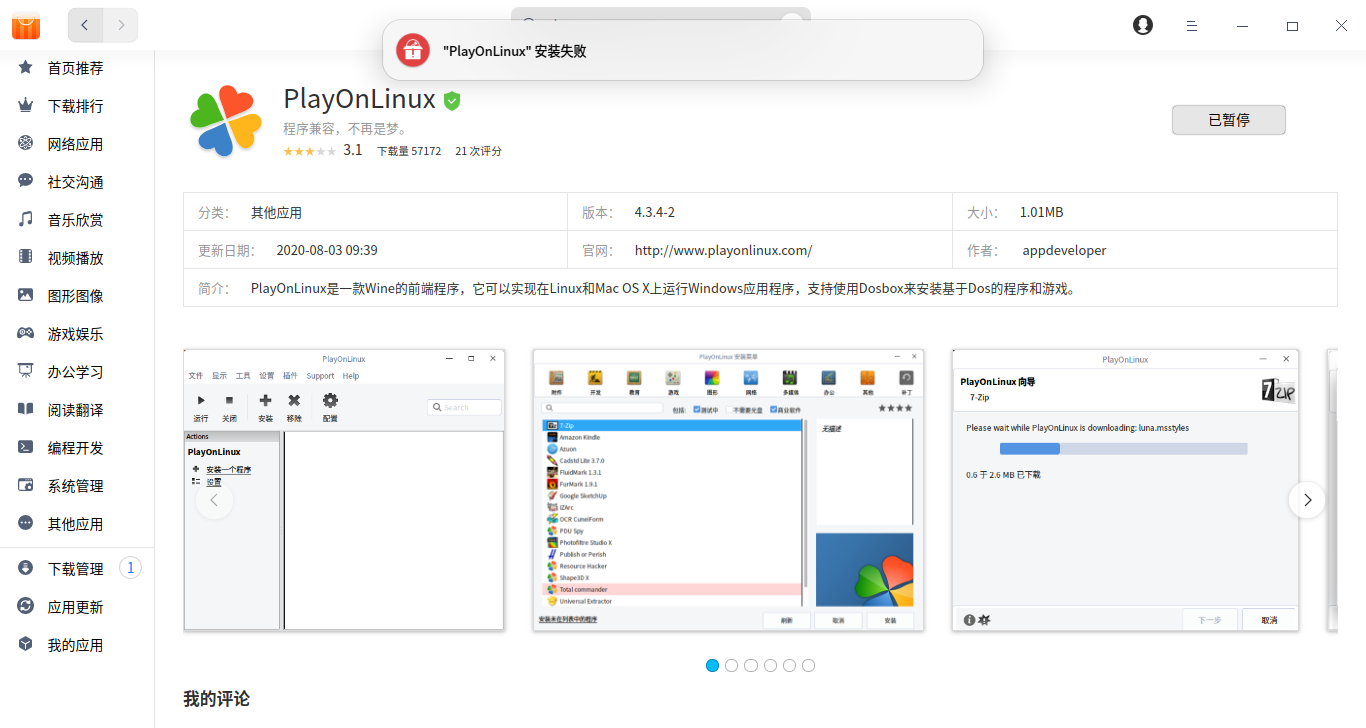Browse the 图形图像 graphics category
This screenshot has height=728, width=1366.
(x=77, y=296)
